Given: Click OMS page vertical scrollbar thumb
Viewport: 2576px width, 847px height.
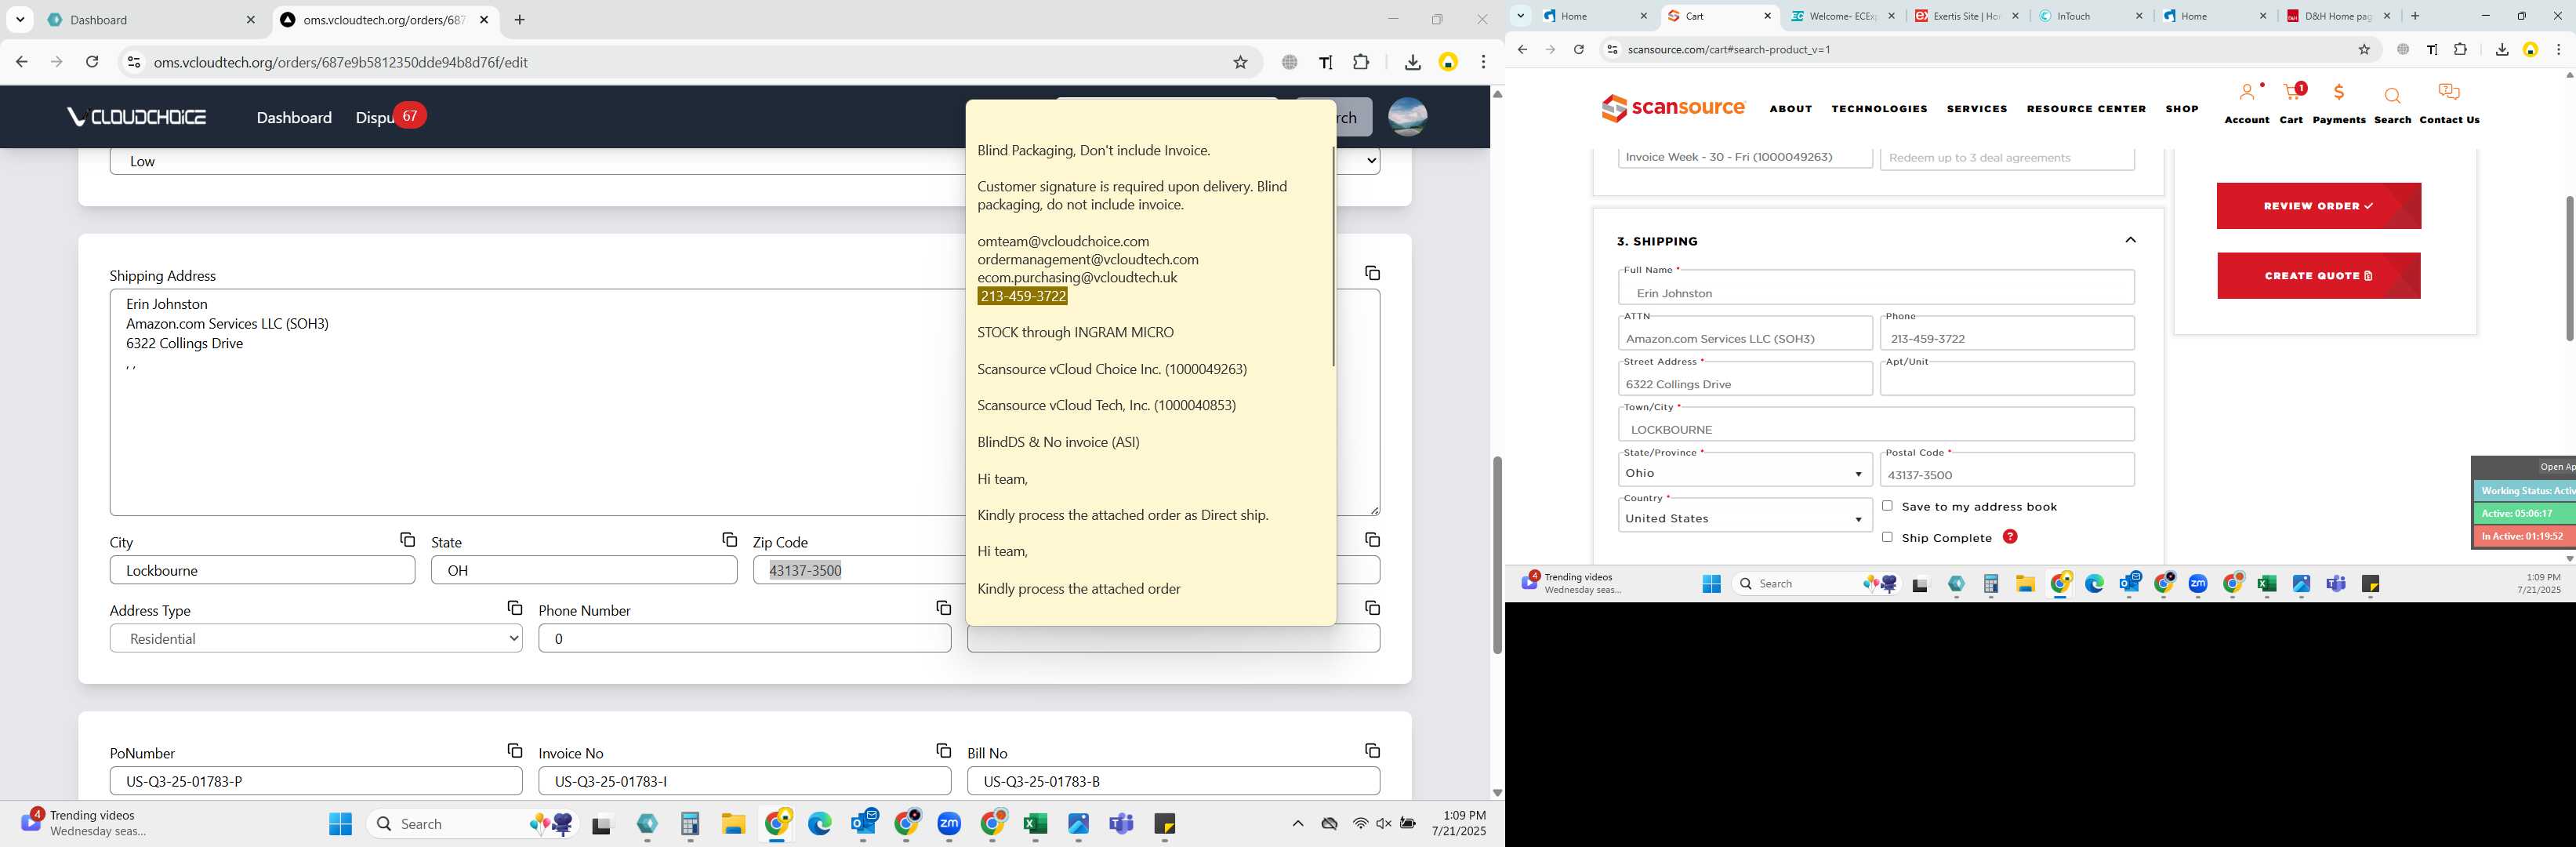Looking at the screenshot, I should [x=1497, y=555].
